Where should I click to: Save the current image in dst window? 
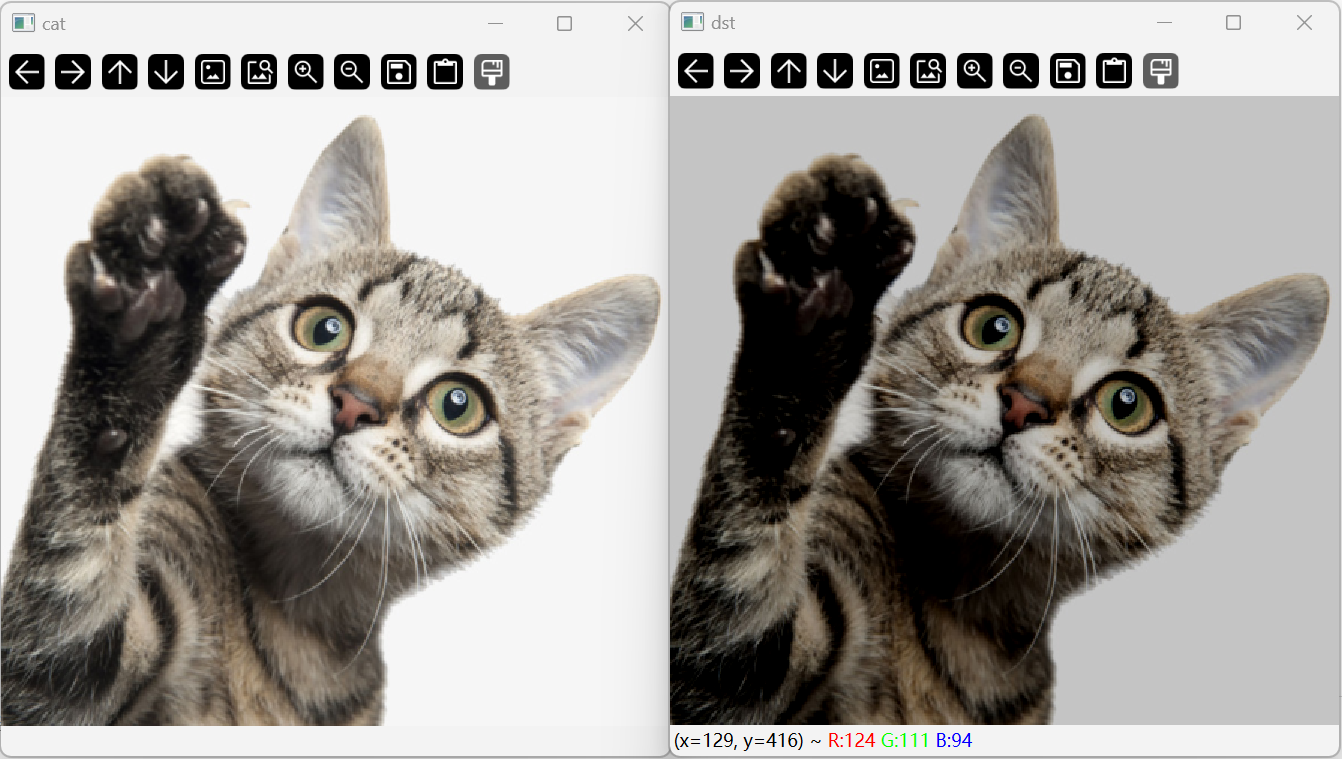pos(1068,71)
